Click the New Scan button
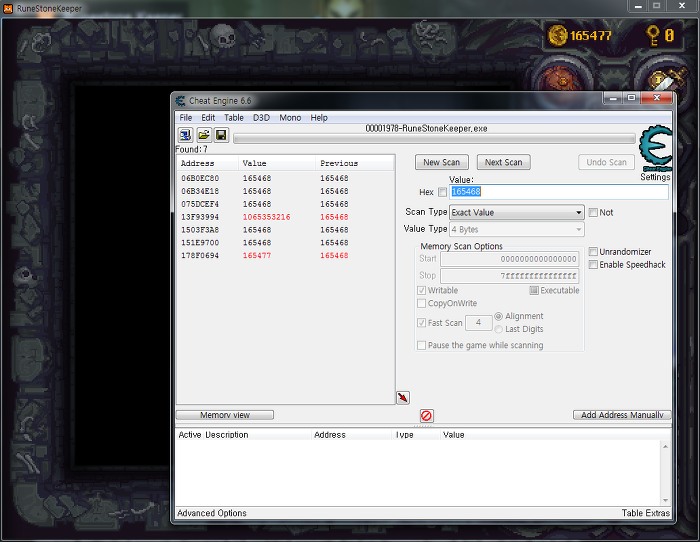 coord(442,163)
